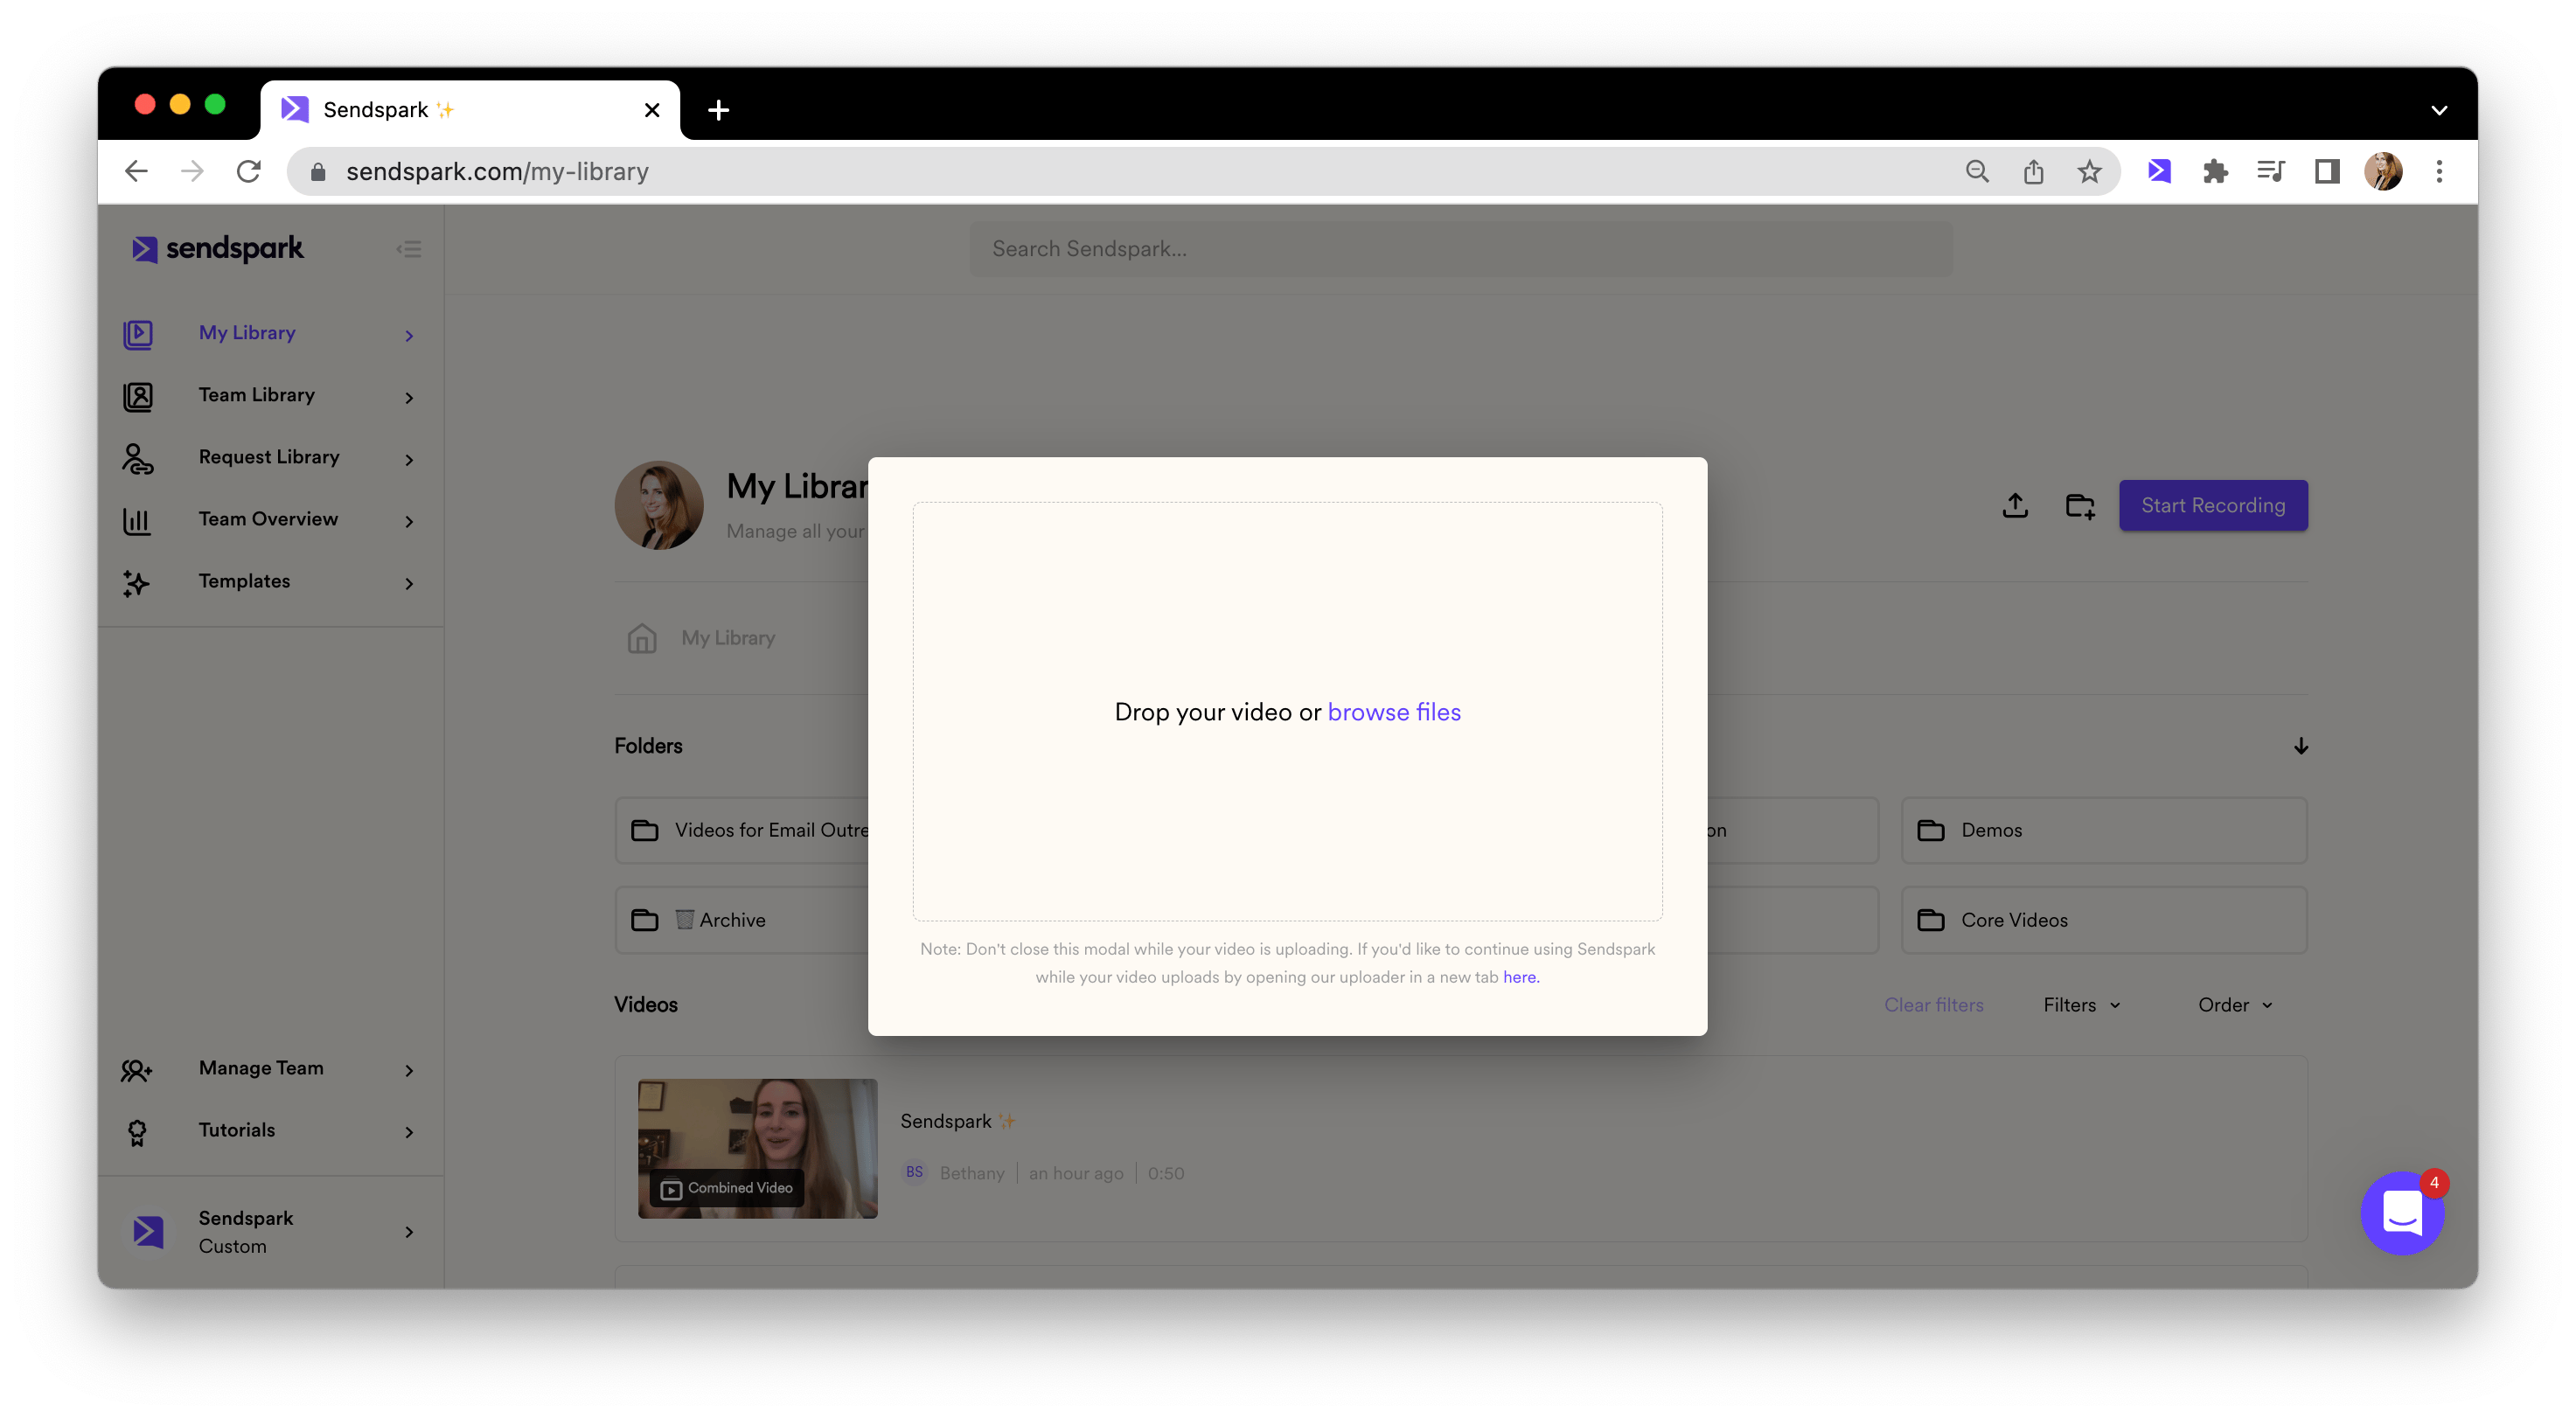2576x1418 pixels.
Task: Open Templates in the sidebar
Action: coord(244,581)
